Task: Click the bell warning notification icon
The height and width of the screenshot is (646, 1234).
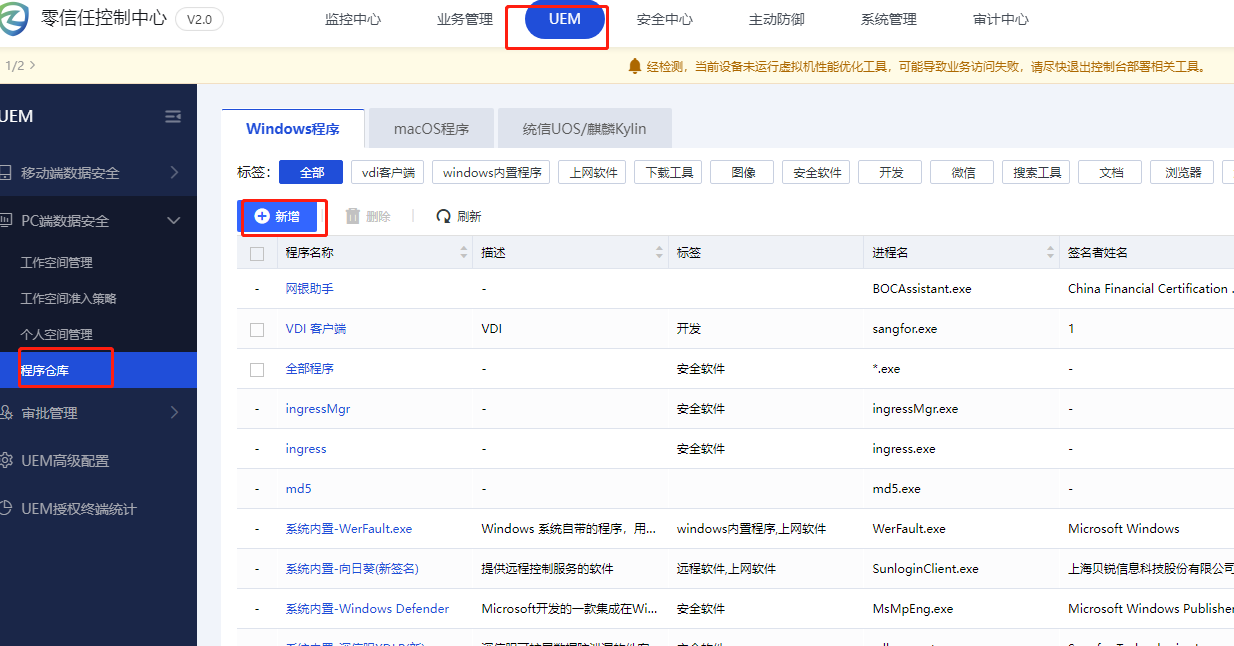Action: click(x=634, y=66)
